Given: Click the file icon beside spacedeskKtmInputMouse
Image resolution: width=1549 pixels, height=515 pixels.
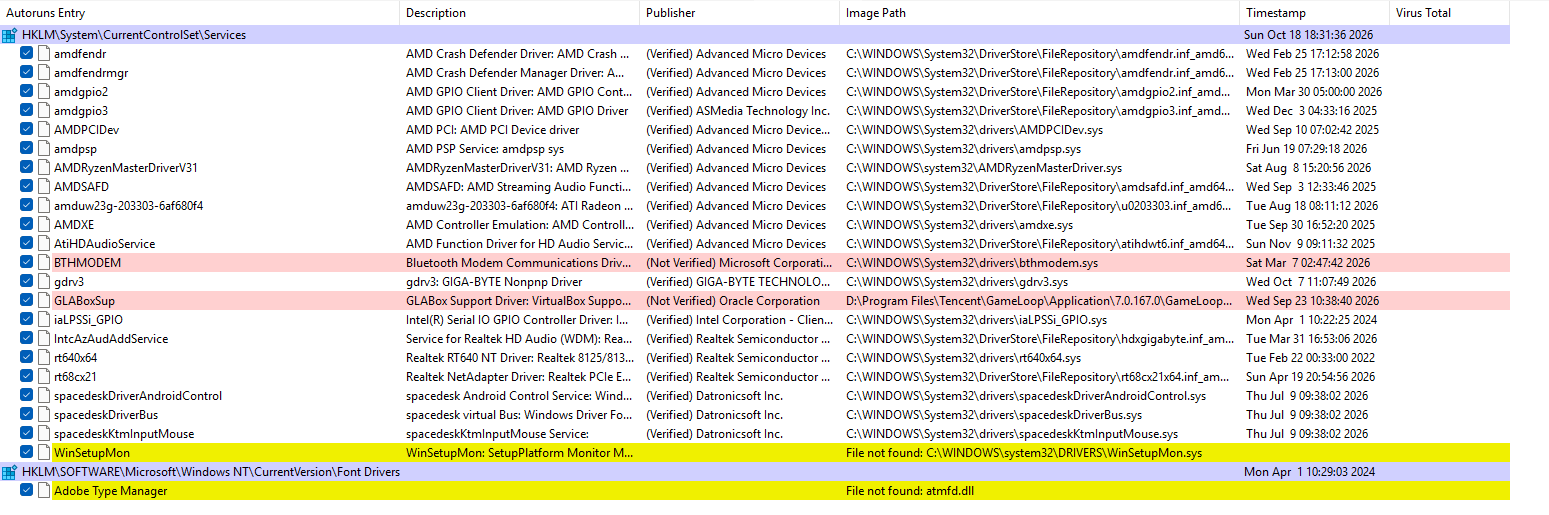Looking at the screenshot, I should (44, 434).
